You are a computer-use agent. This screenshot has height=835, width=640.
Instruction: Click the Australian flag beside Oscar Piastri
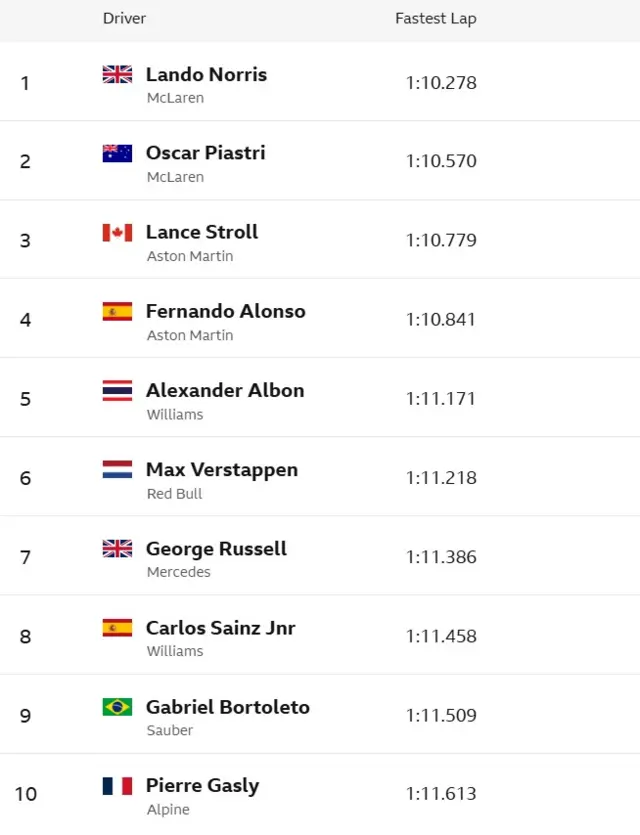(117, 153)
